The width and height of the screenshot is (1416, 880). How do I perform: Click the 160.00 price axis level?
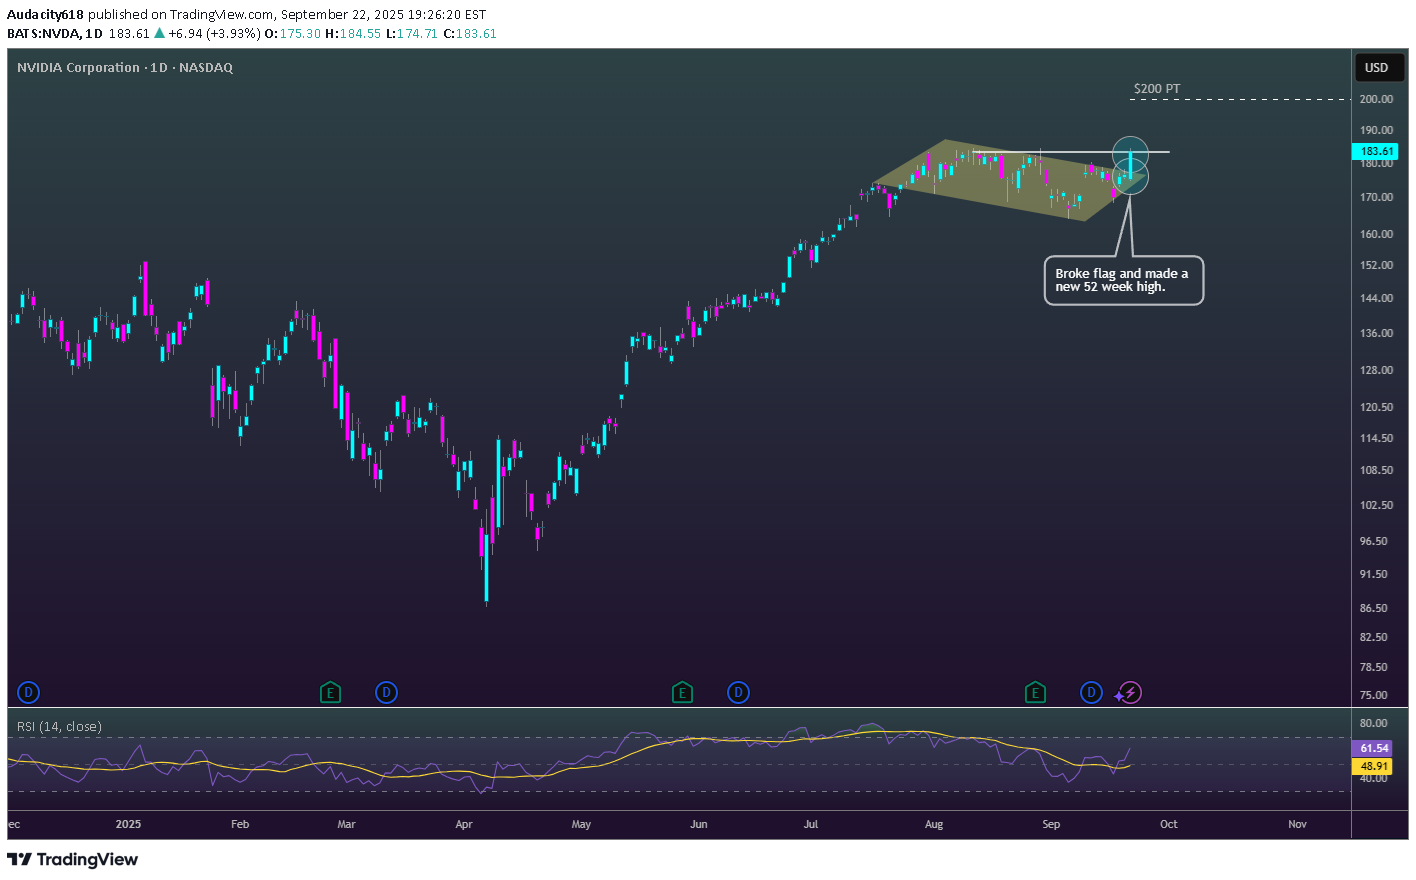tap(1376, 234)
